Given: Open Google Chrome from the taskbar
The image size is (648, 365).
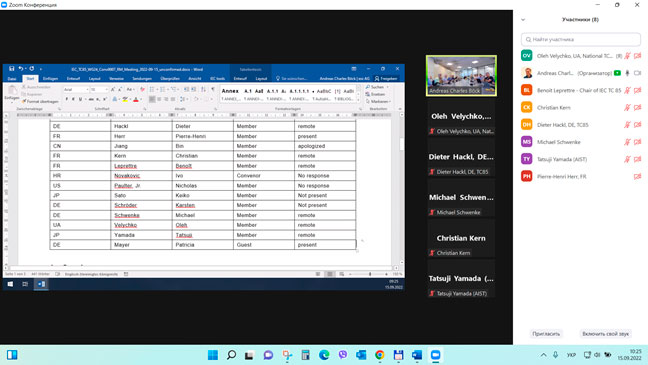Looking at the screenshot, I should point(379,355).
